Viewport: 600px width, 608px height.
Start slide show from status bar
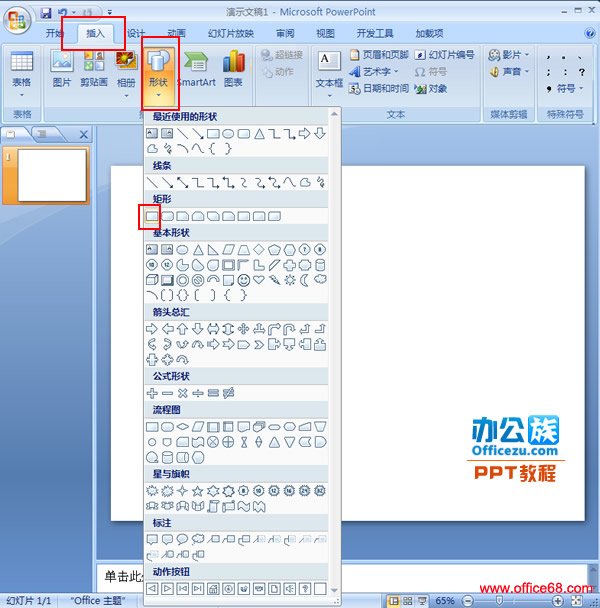(422, 601)
